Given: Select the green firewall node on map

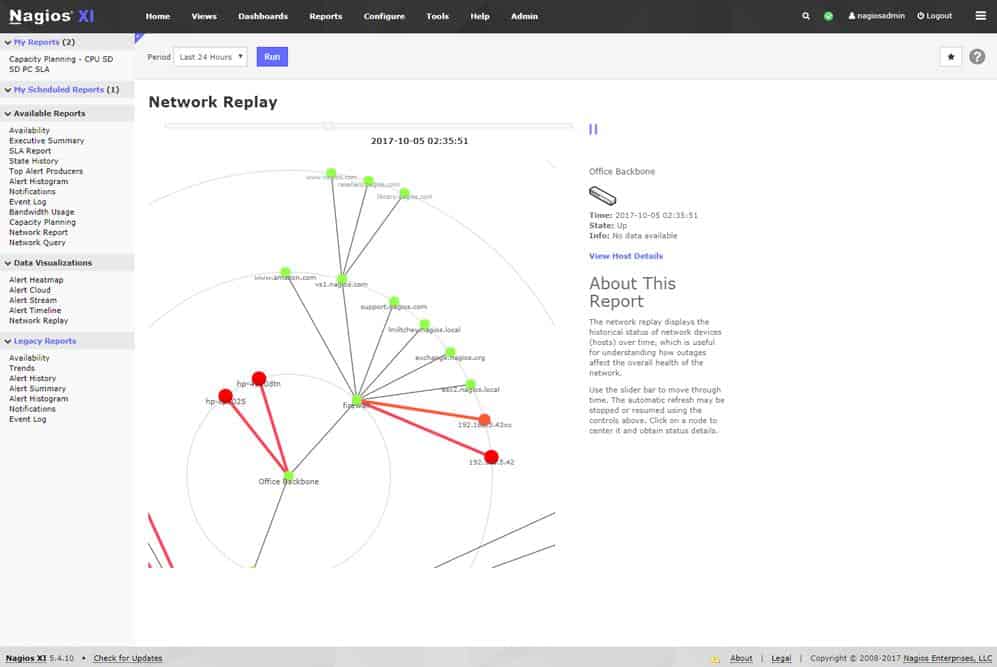Looking at the screenshot, I should click(x=357, y=400).
